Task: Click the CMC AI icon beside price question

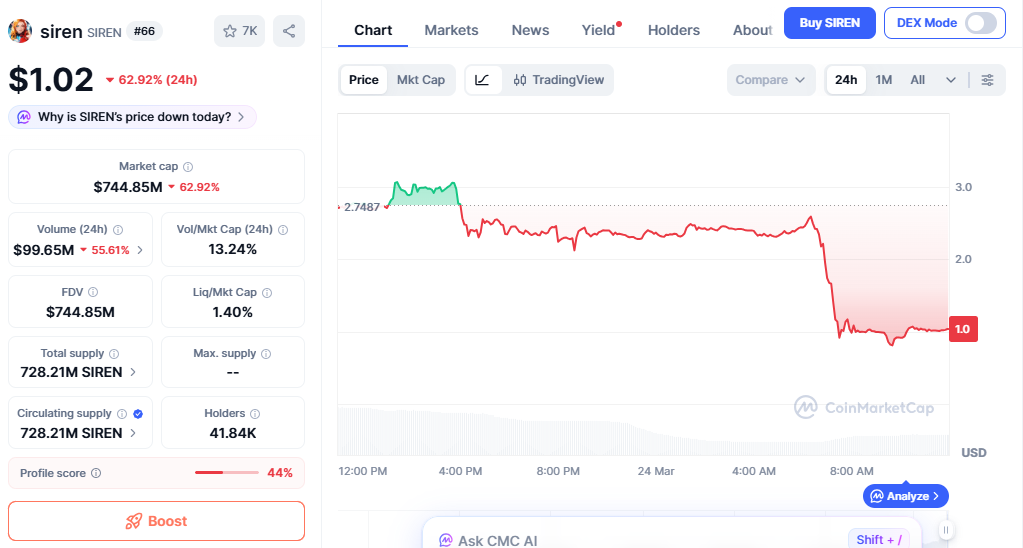Action: [x=23, y=117]
